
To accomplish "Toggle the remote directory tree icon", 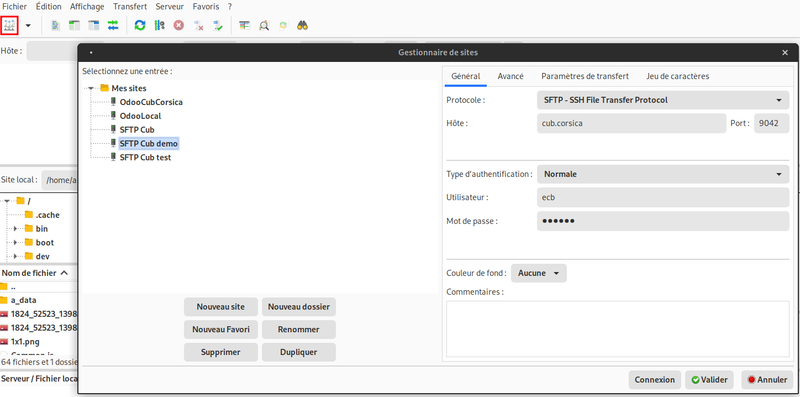I will click(94, 25).
